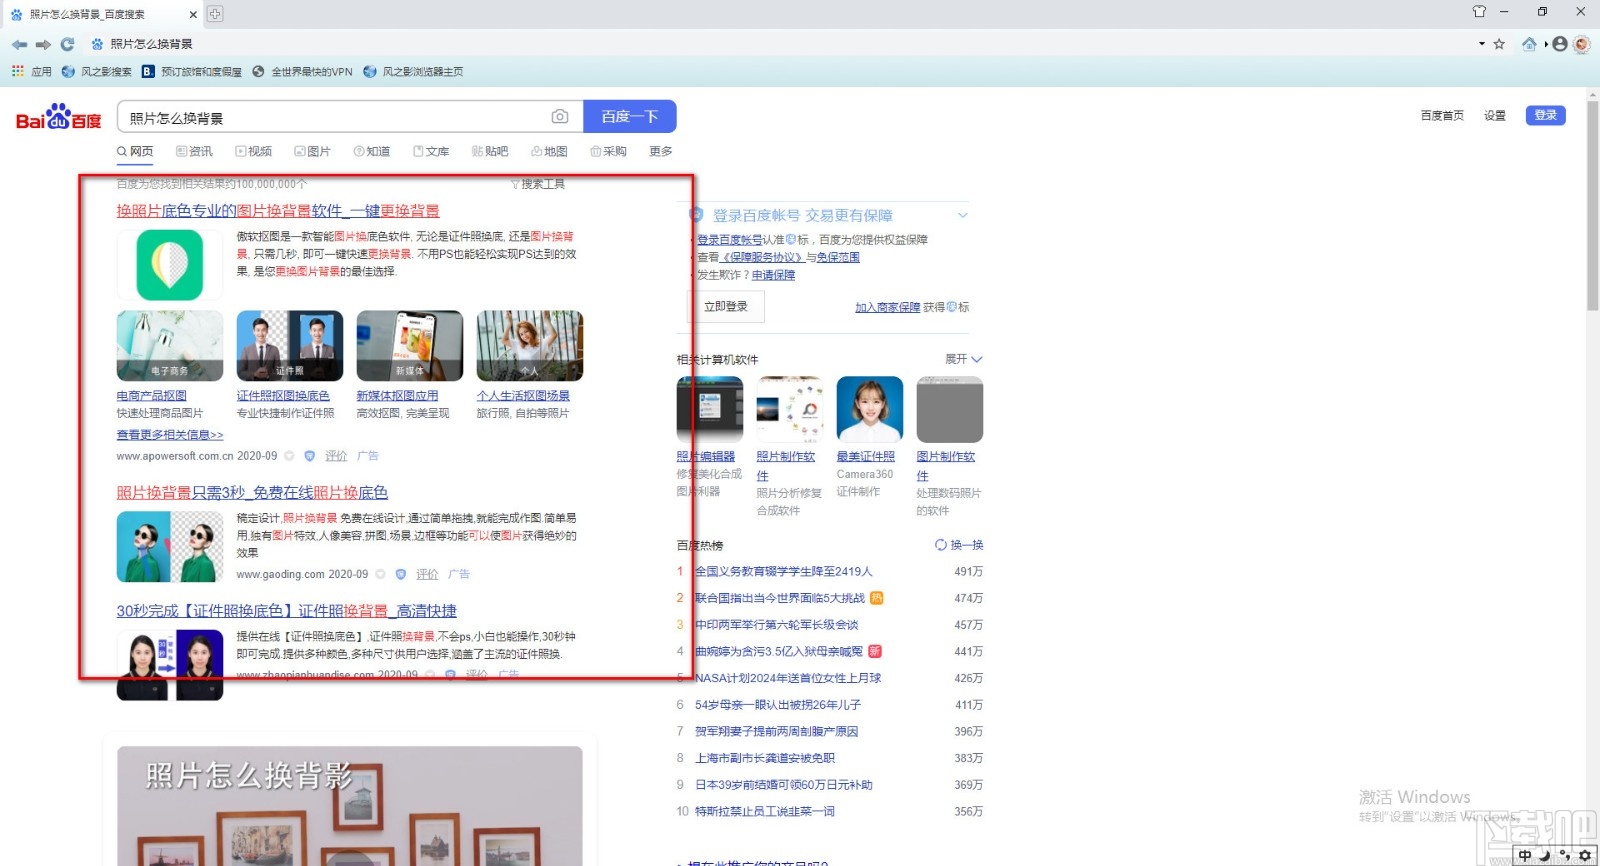Viewport: 1600px width, 866px height.
Task: Click 评价 next to www.gaoding.com
Action: coord(427,574)
